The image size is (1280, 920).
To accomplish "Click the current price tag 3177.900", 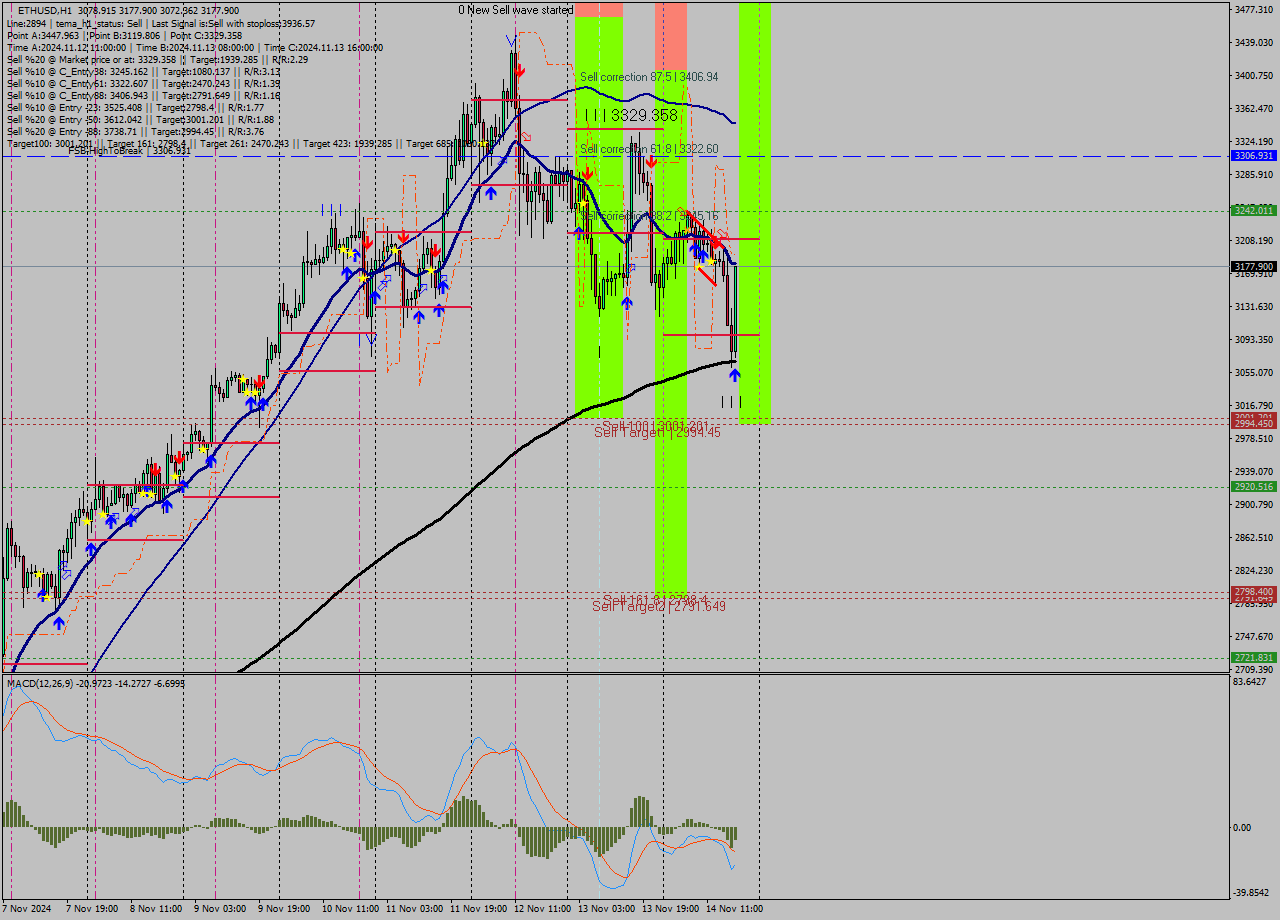I will tap(1254, 267).
